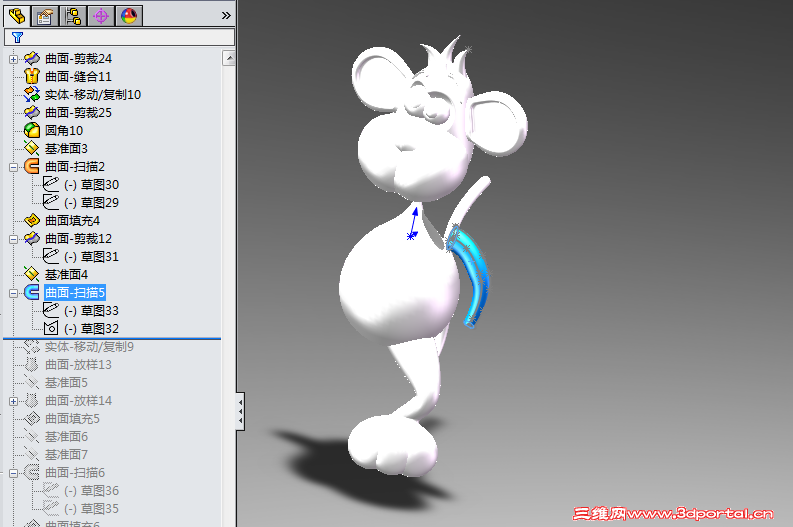
Task: Click the 曲面-剪裁12 trim icon
Action: click(31, 238)
